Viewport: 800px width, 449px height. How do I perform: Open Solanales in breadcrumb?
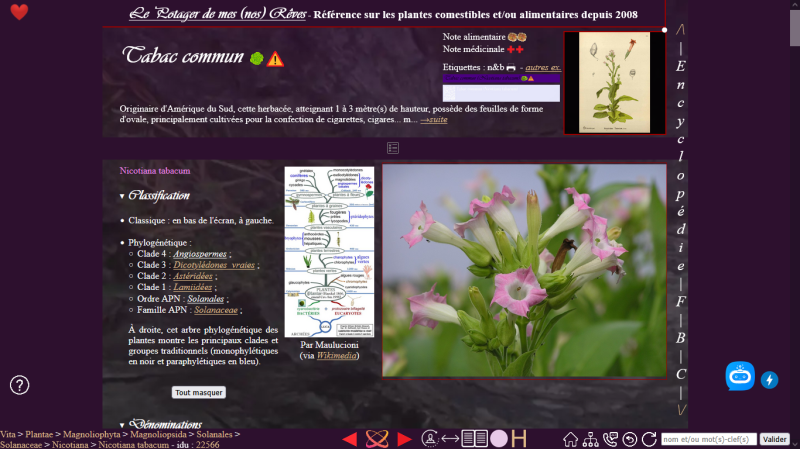click(x=214, y=434)
